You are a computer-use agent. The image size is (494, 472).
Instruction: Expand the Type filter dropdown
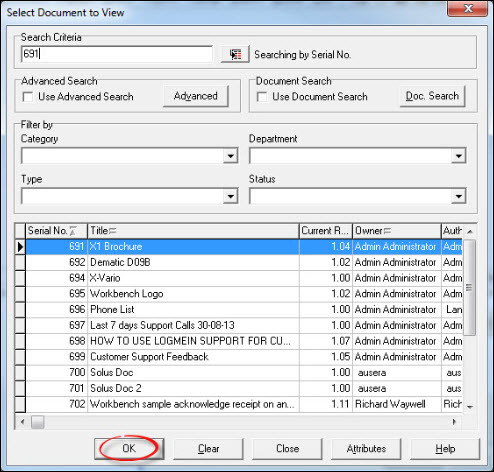pos(230,196)
